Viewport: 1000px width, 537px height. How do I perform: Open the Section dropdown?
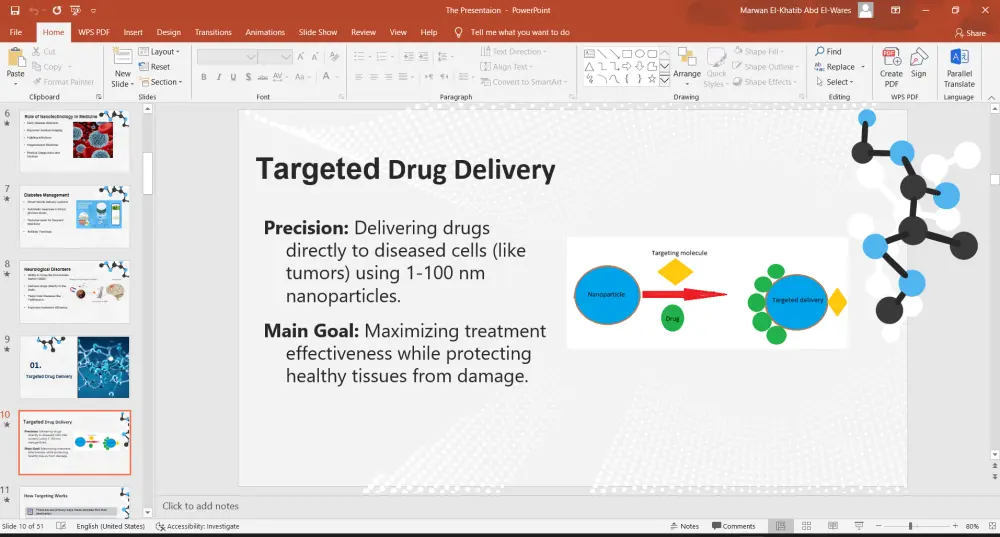click(161, 82)
